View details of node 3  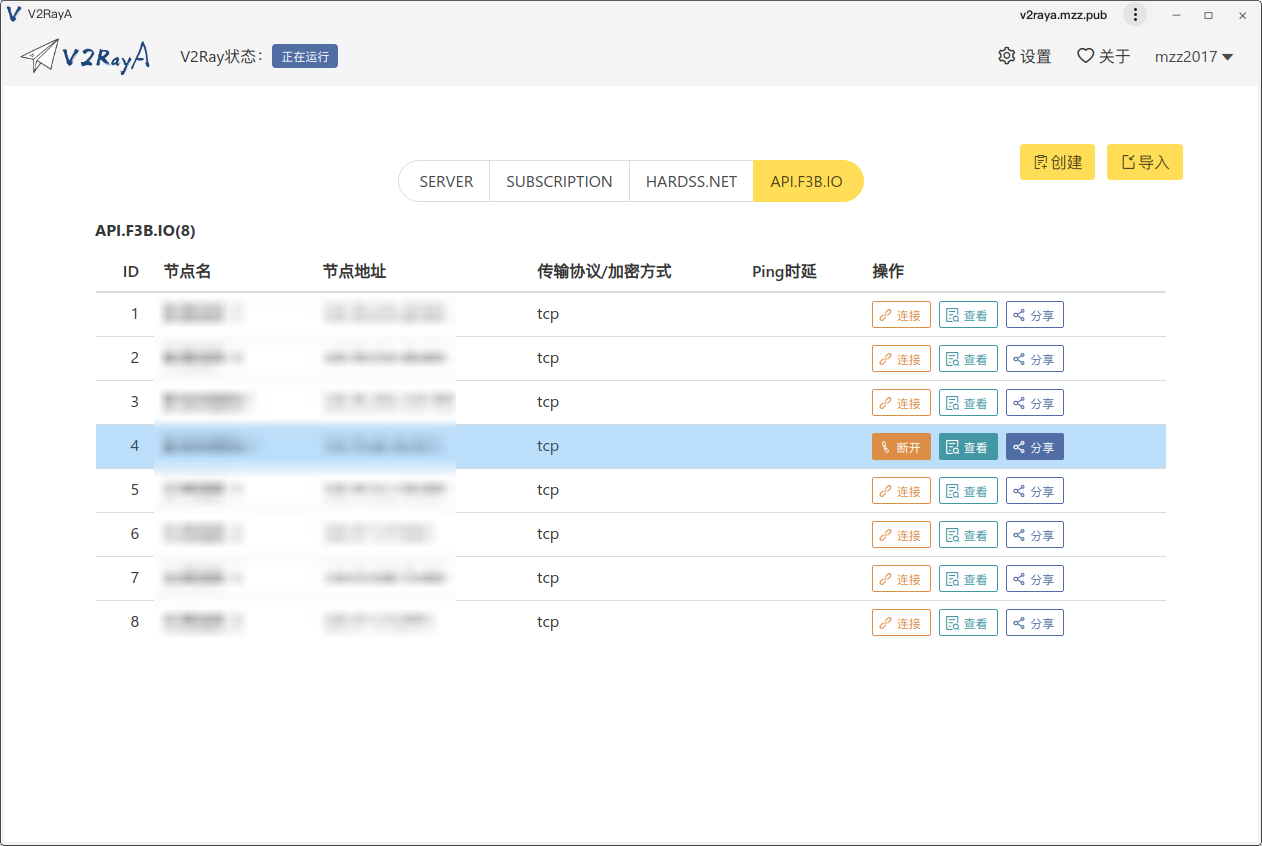coord(968,403)
